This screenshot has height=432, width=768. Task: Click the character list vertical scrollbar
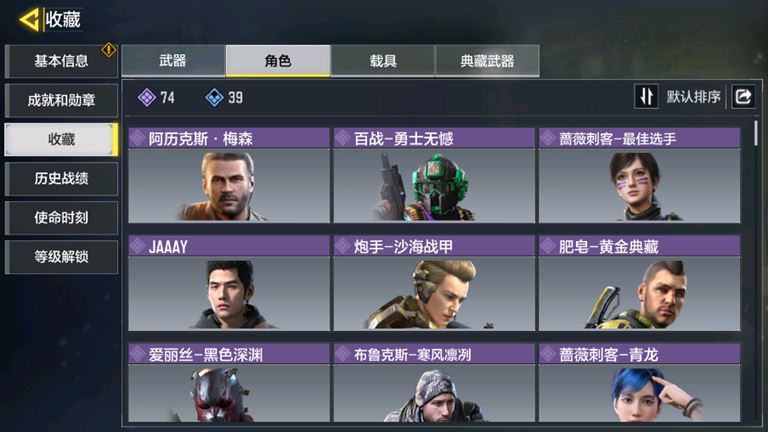(x=756, y=133)
